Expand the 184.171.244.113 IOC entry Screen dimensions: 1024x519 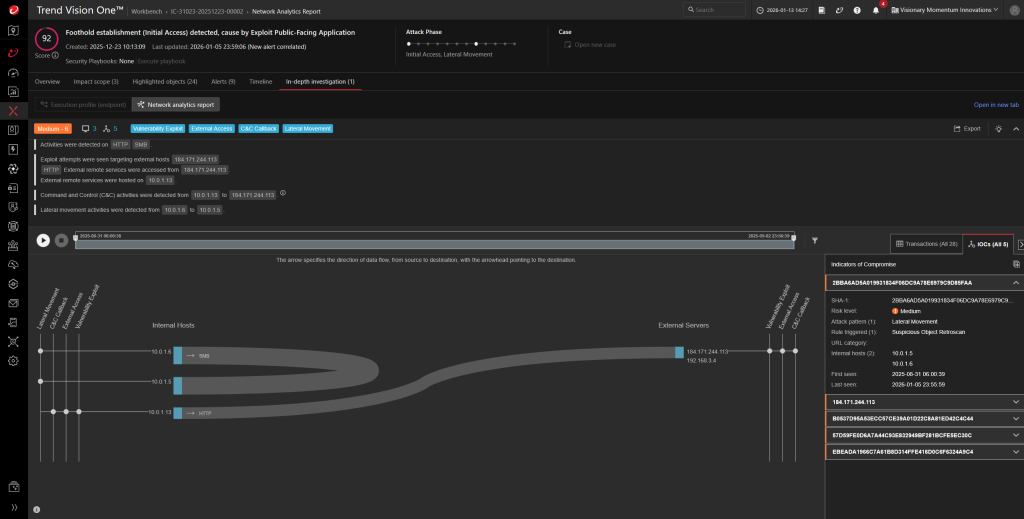[1016, 402]
